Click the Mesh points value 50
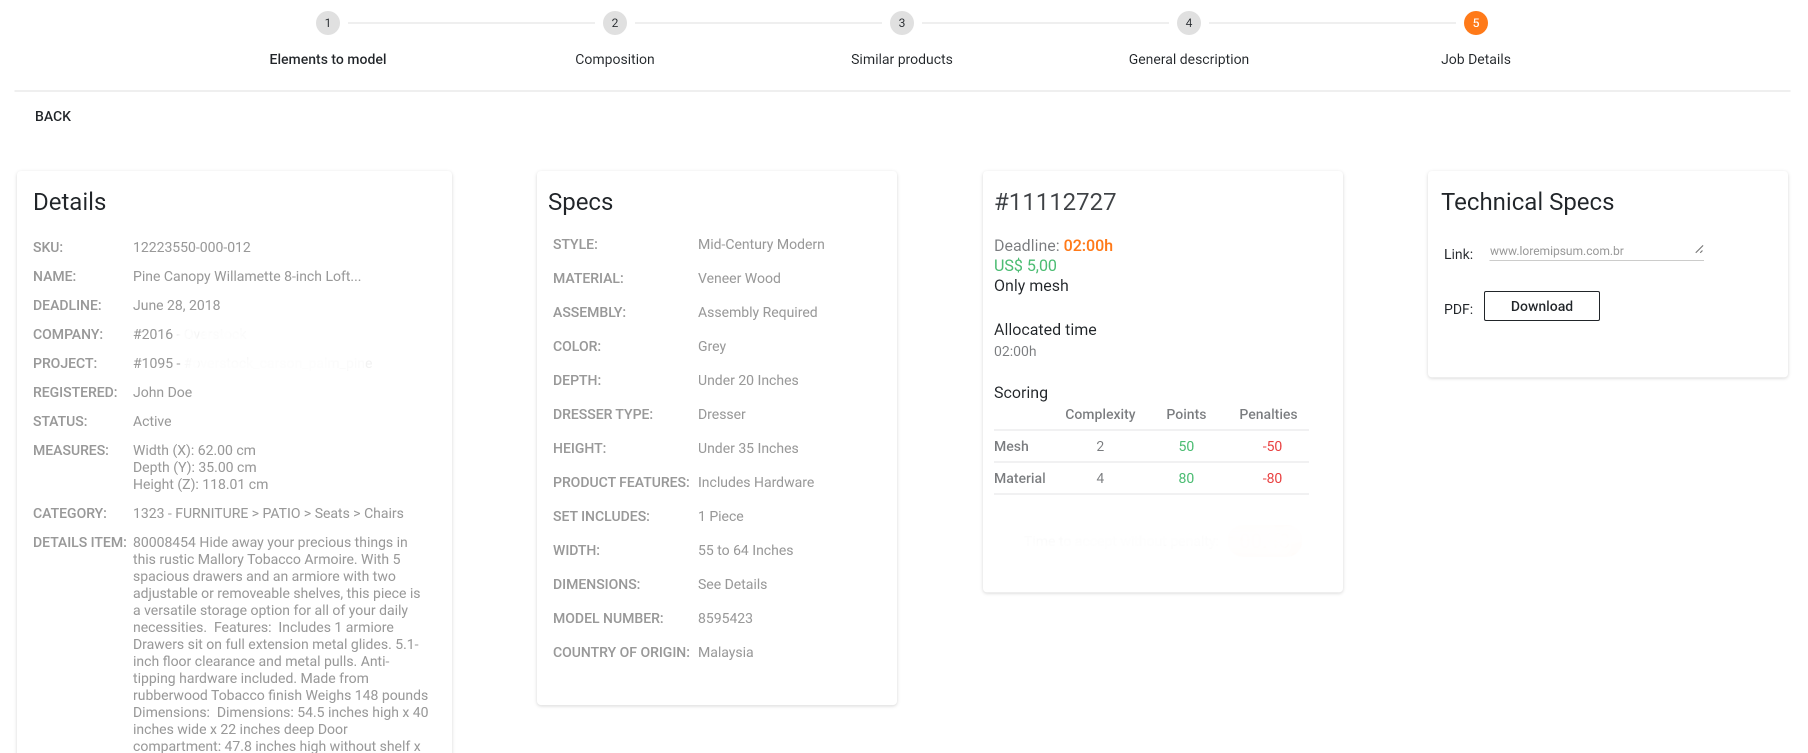The width and height of the screenshot is (1808, 753). click(x=1186, y=446)
